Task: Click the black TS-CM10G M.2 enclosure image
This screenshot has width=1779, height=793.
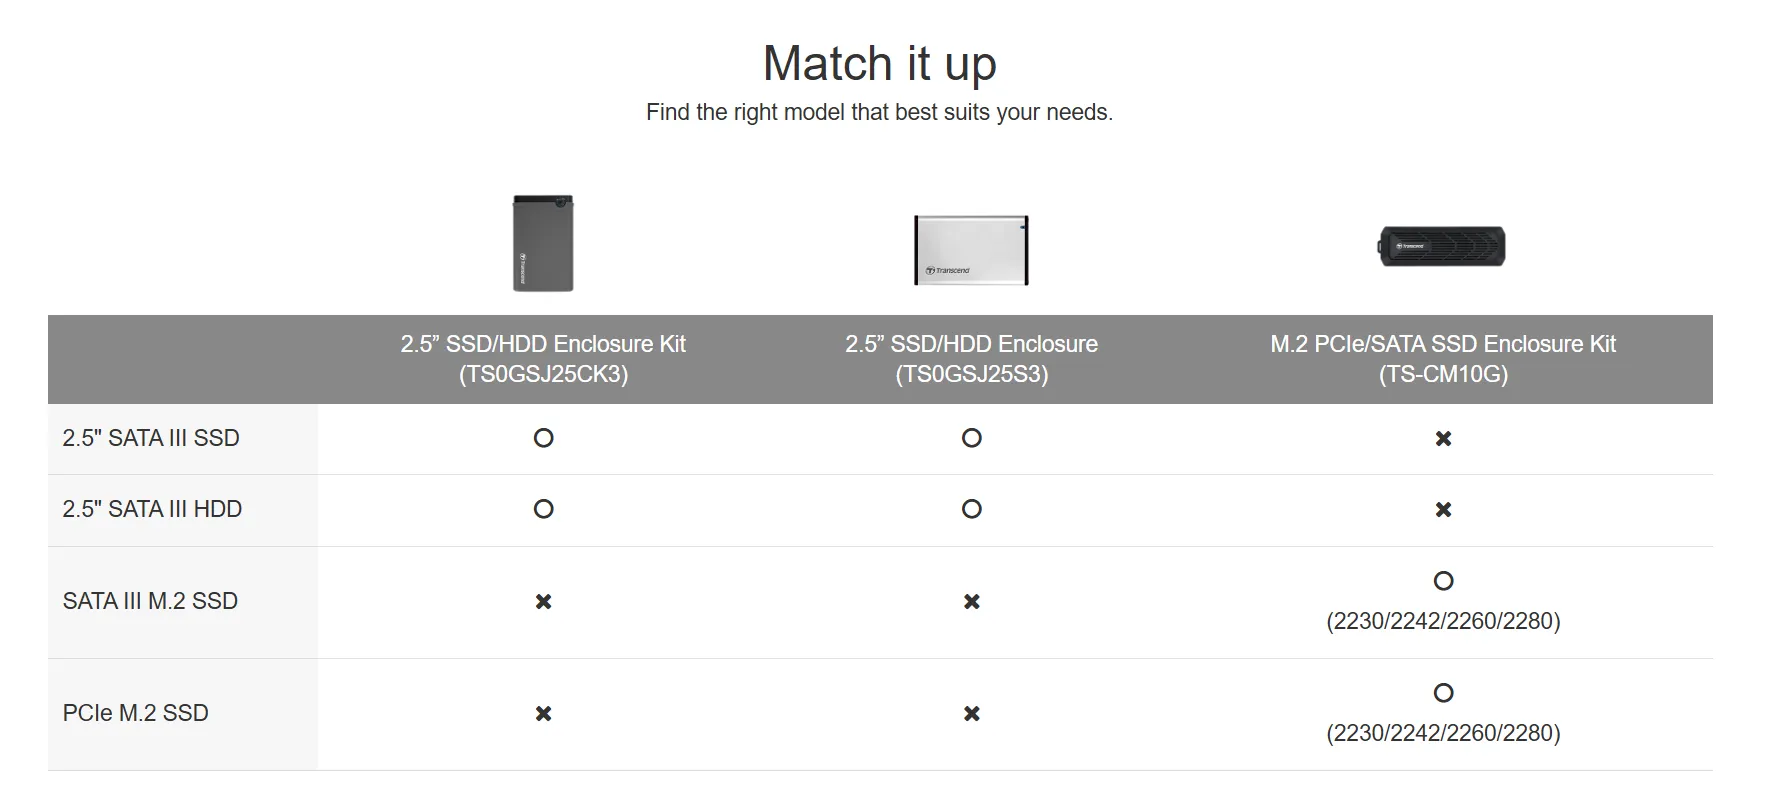Action: 1442,246
